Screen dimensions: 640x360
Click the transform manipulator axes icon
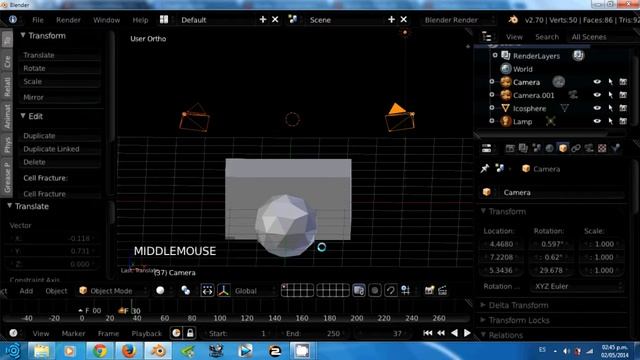[x=223, y=290]
